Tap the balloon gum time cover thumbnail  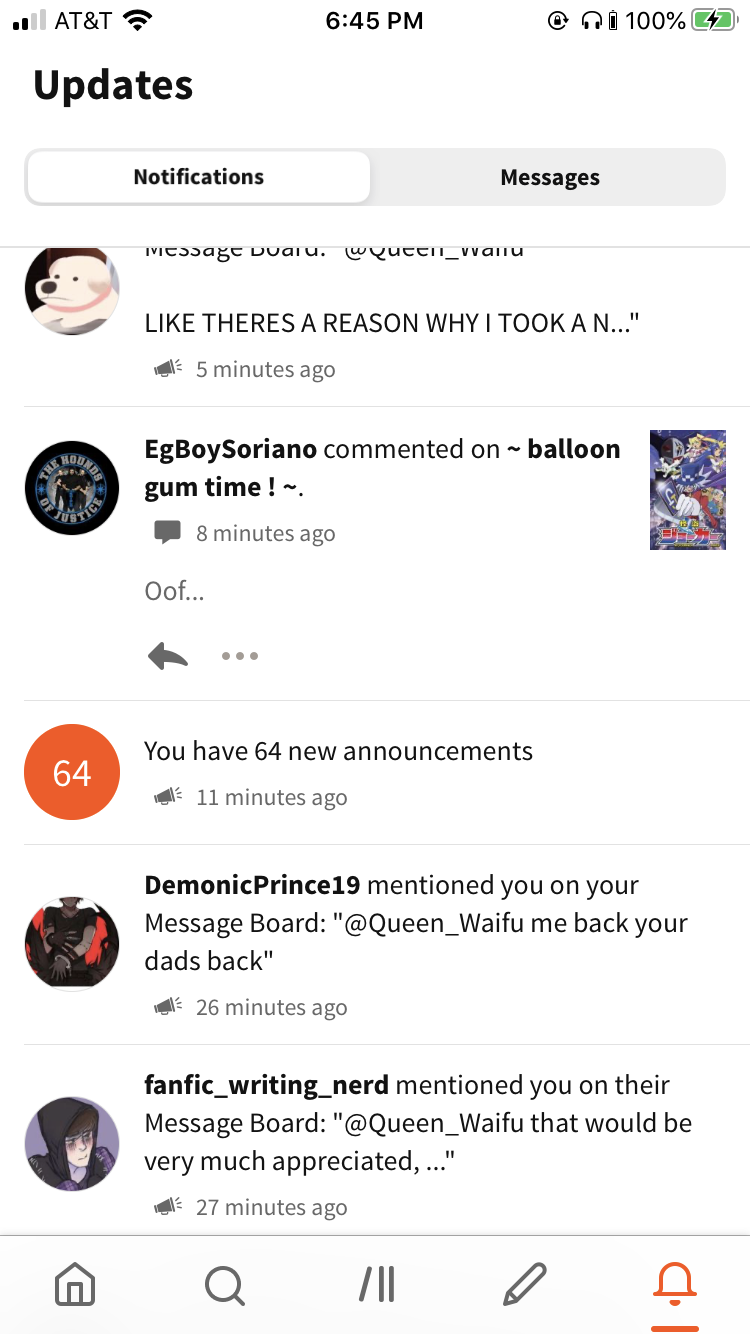[687, 490]
